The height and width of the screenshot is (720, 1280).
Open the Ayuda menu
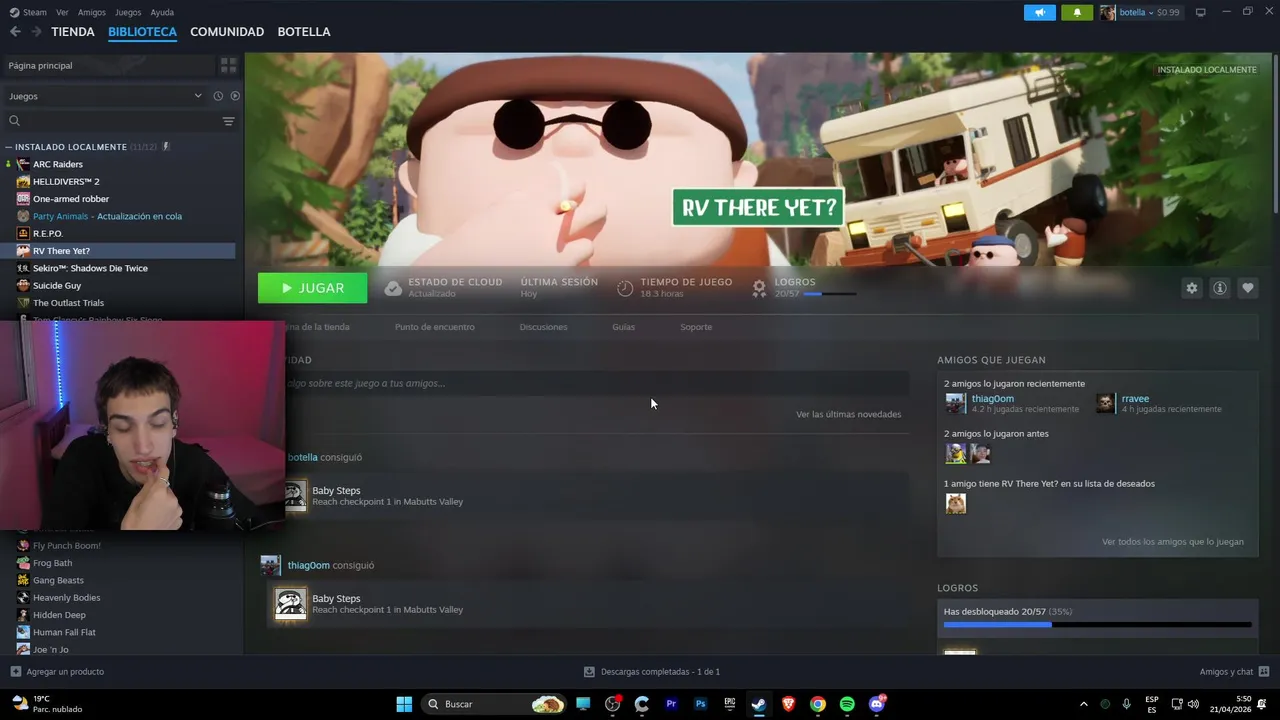162,12
